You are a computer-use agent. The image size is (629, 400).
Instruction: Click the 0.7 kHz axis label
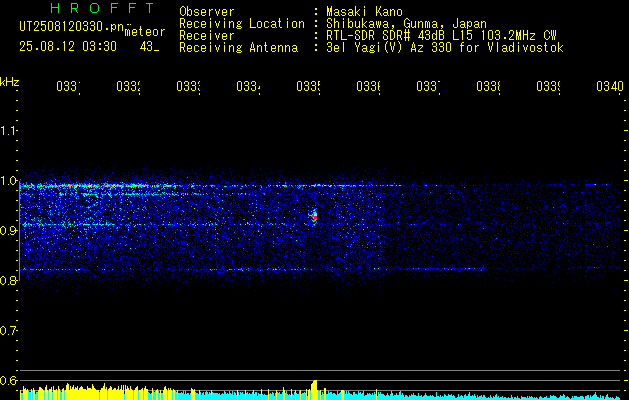tap(8, 331)
